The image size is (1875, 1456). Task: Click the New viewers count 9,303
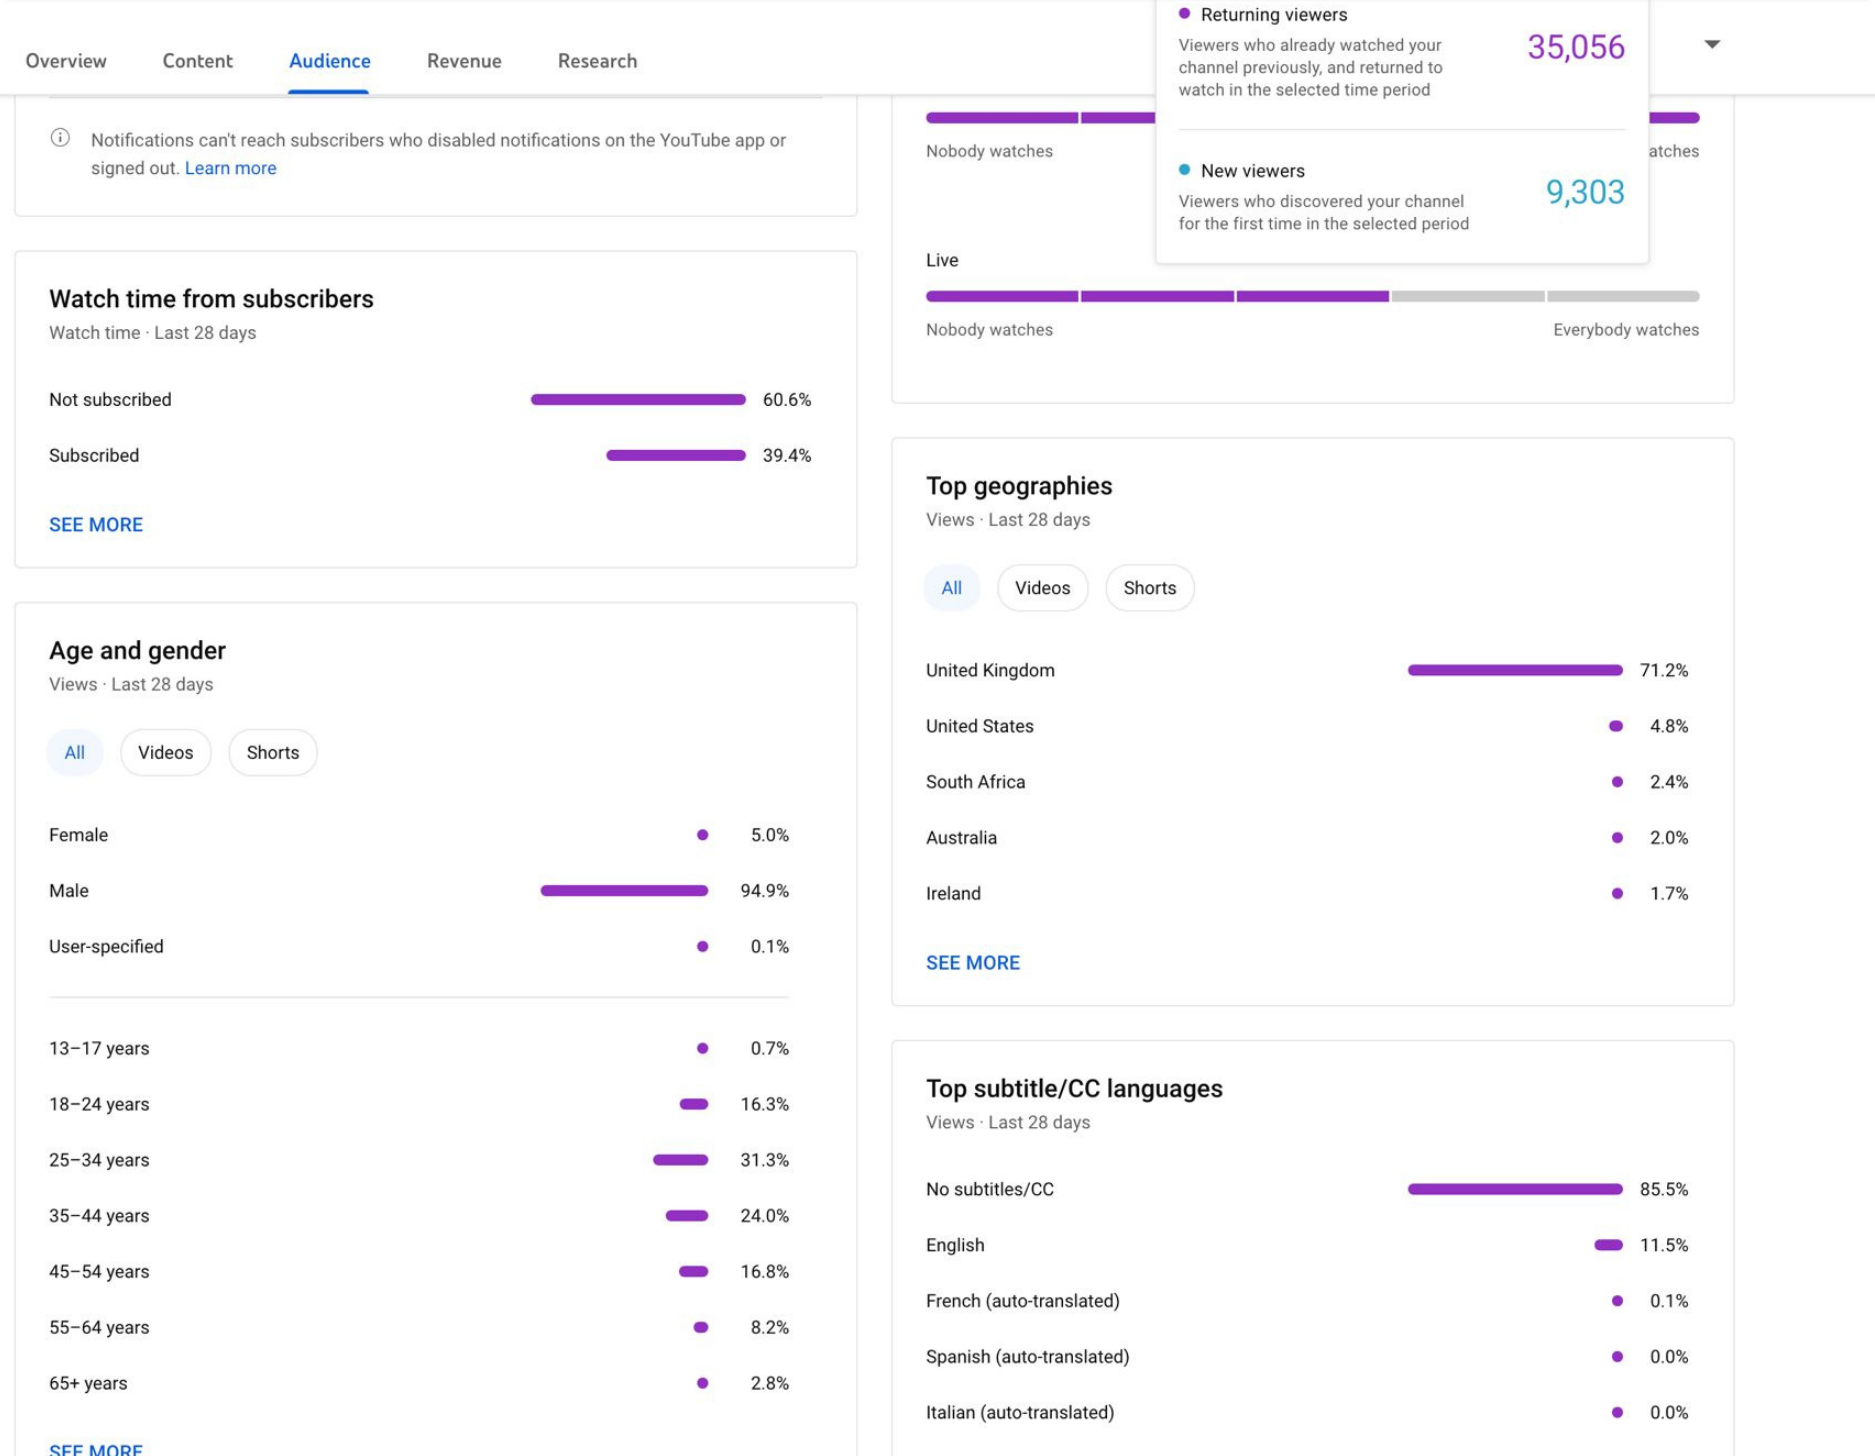pos(1585,192)
